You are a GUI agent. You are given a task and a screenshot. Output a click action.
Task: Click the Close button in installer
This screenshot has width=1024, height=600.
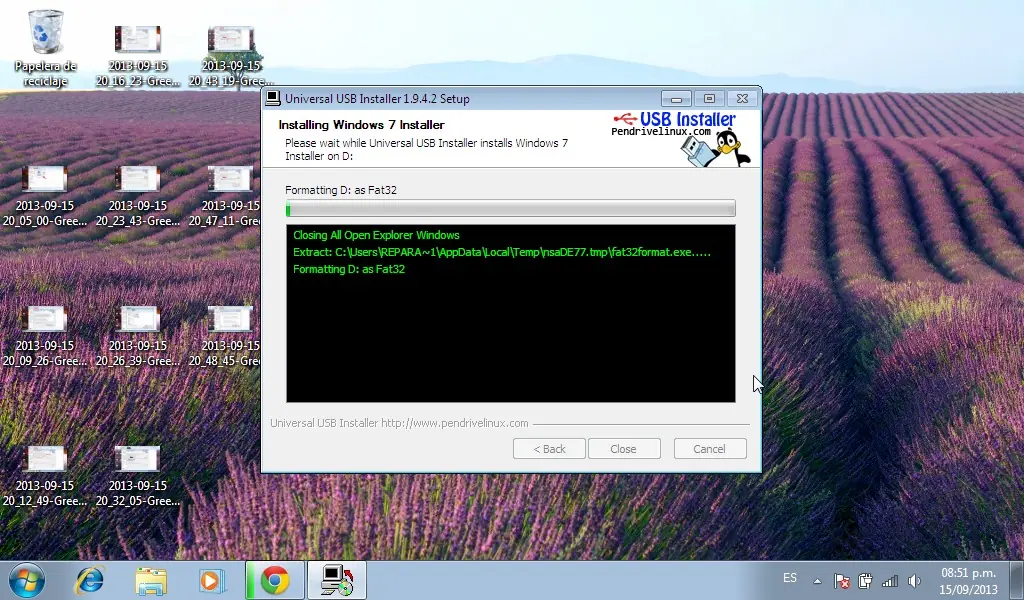click(x=624, y=449)
